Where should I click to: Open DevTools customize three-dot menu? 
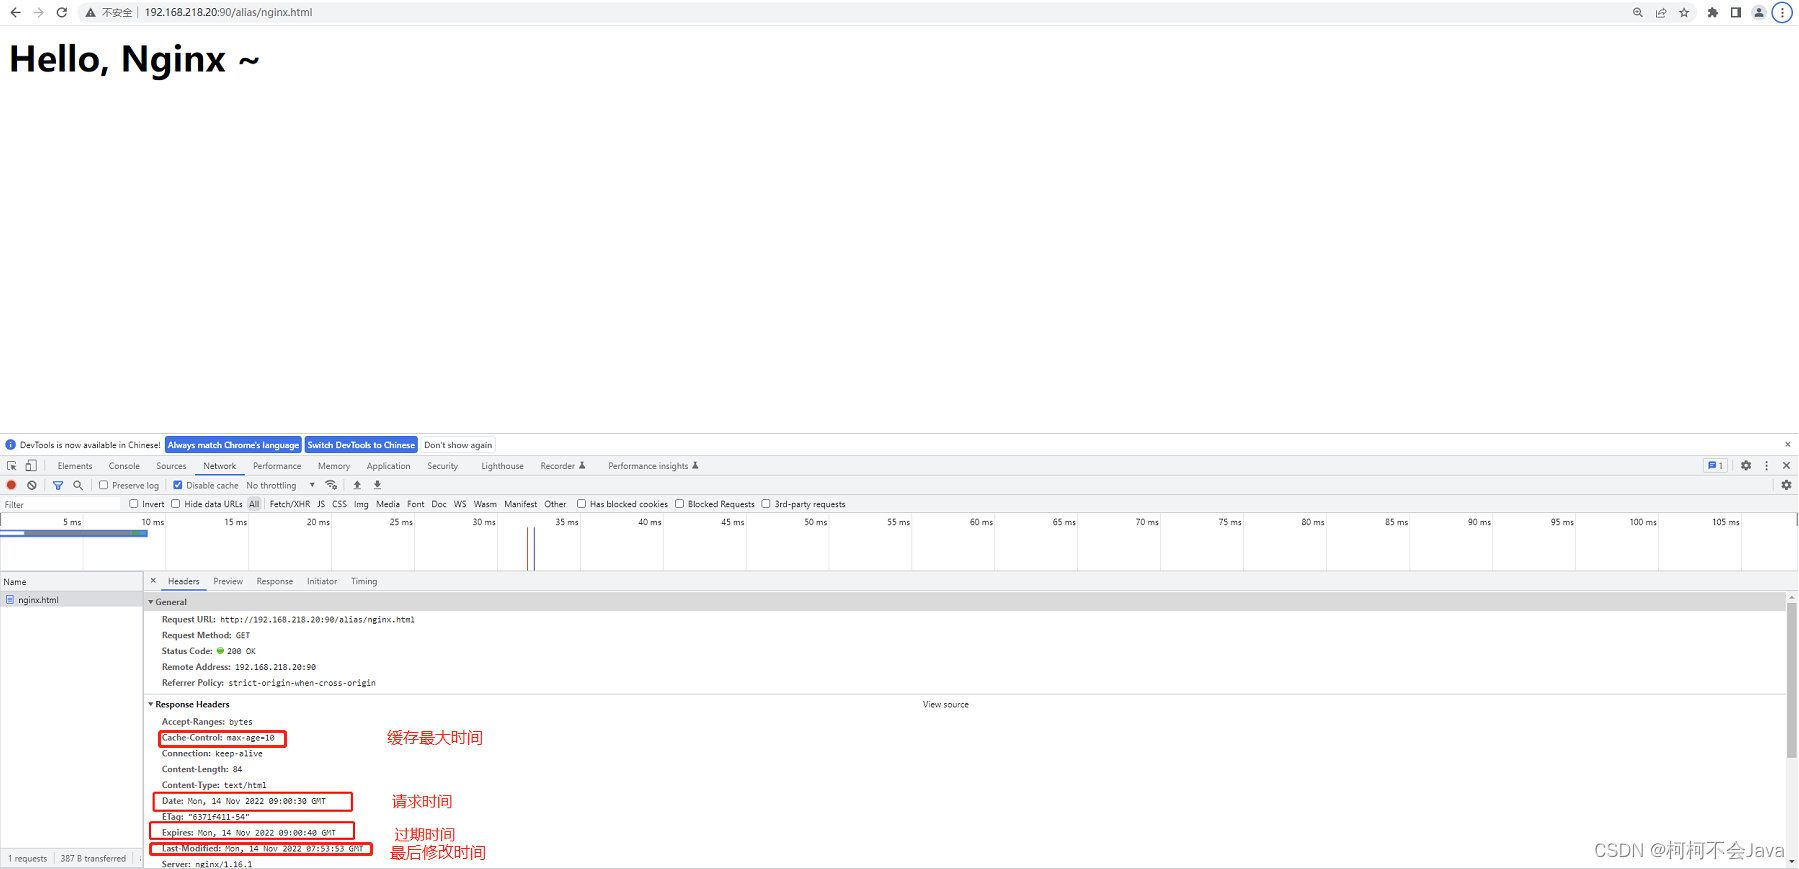point(1767,466)
